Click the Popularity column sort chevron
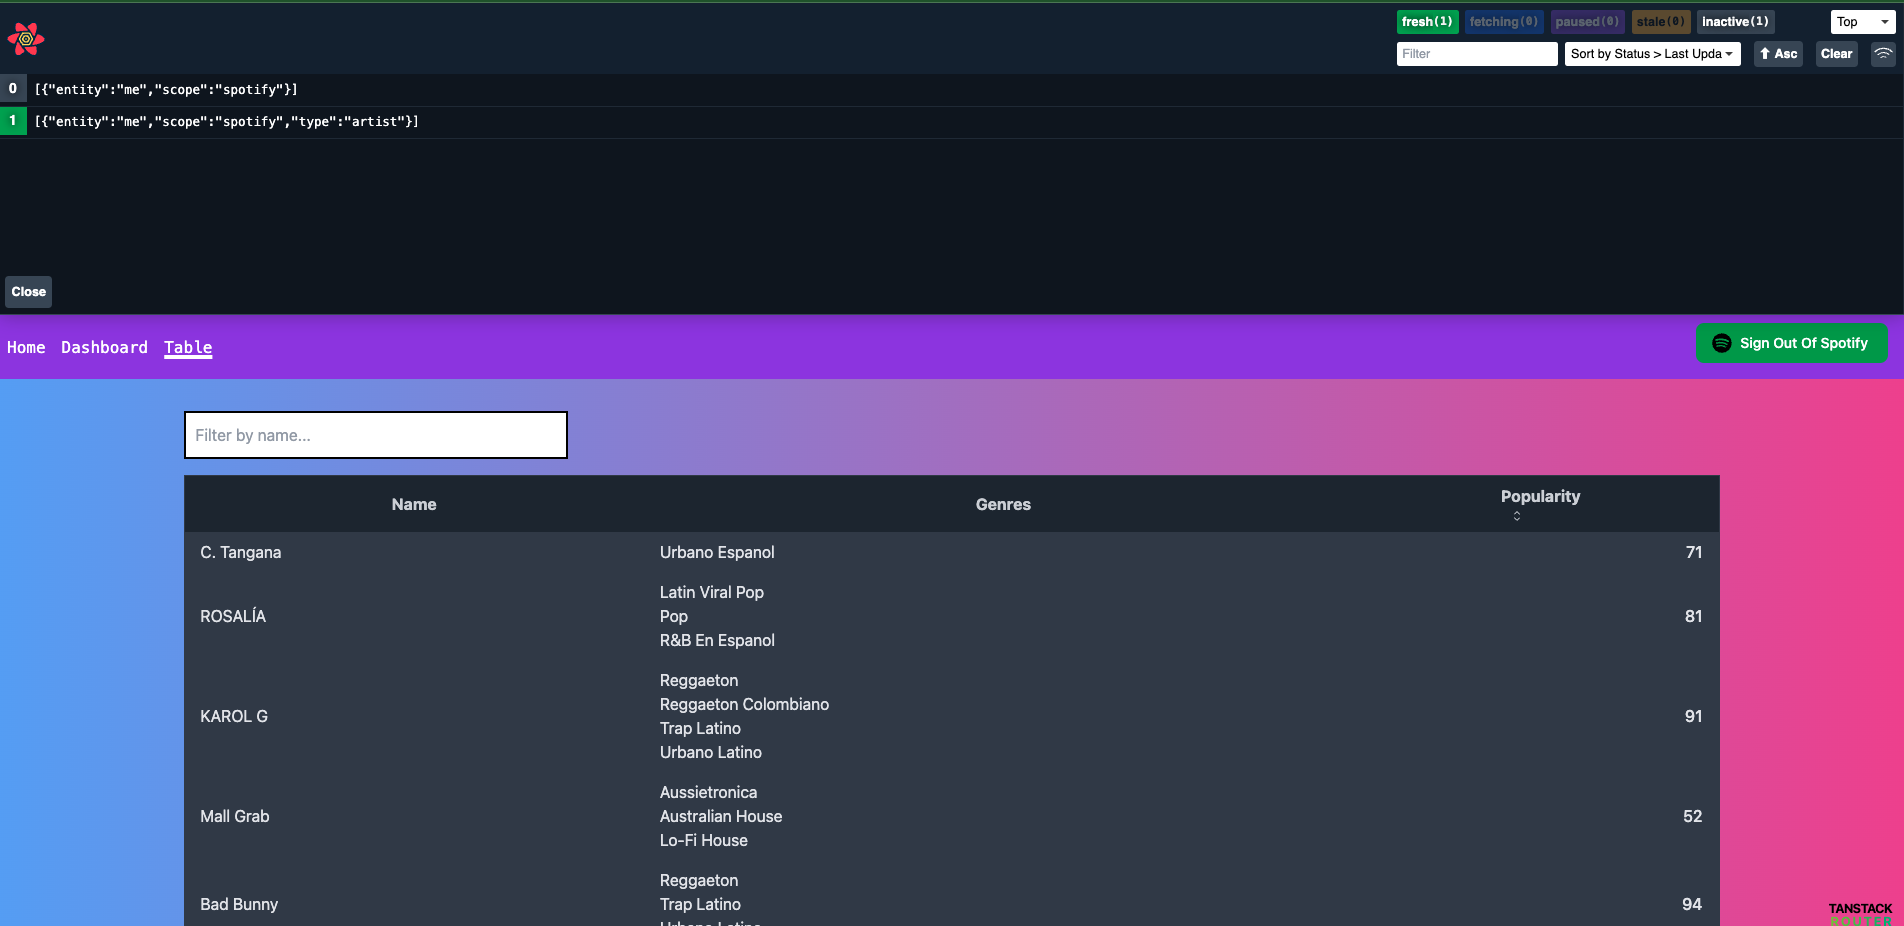 [1517, 516]
